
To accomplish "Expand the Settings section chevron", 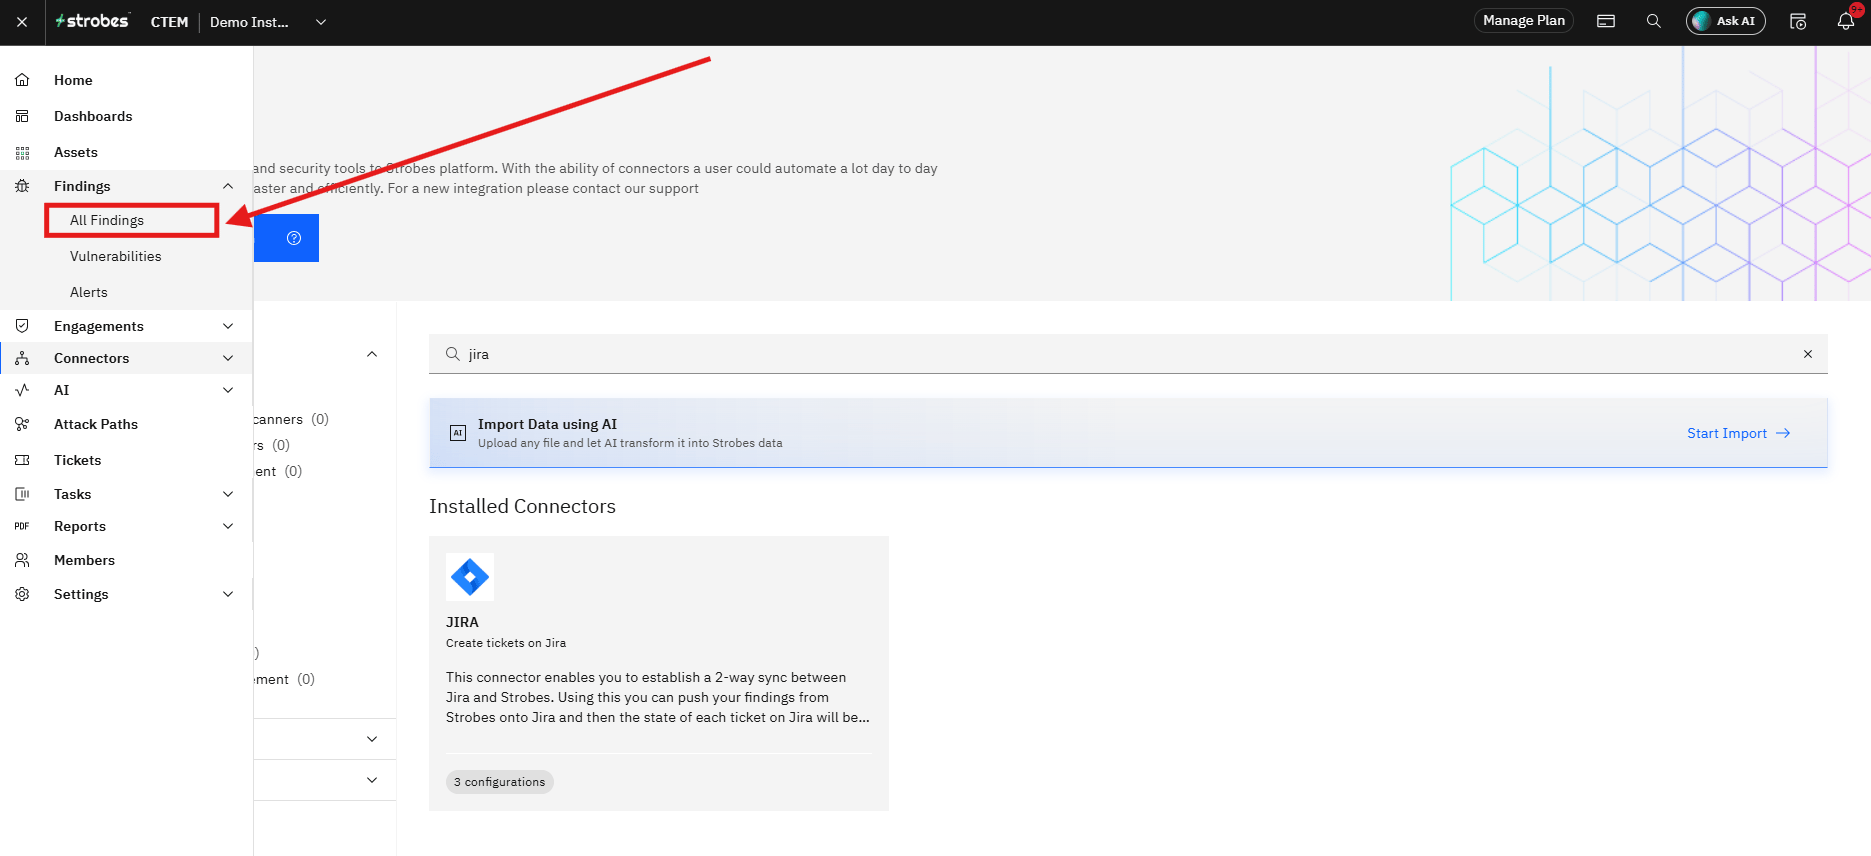I will tap(228, 594).
